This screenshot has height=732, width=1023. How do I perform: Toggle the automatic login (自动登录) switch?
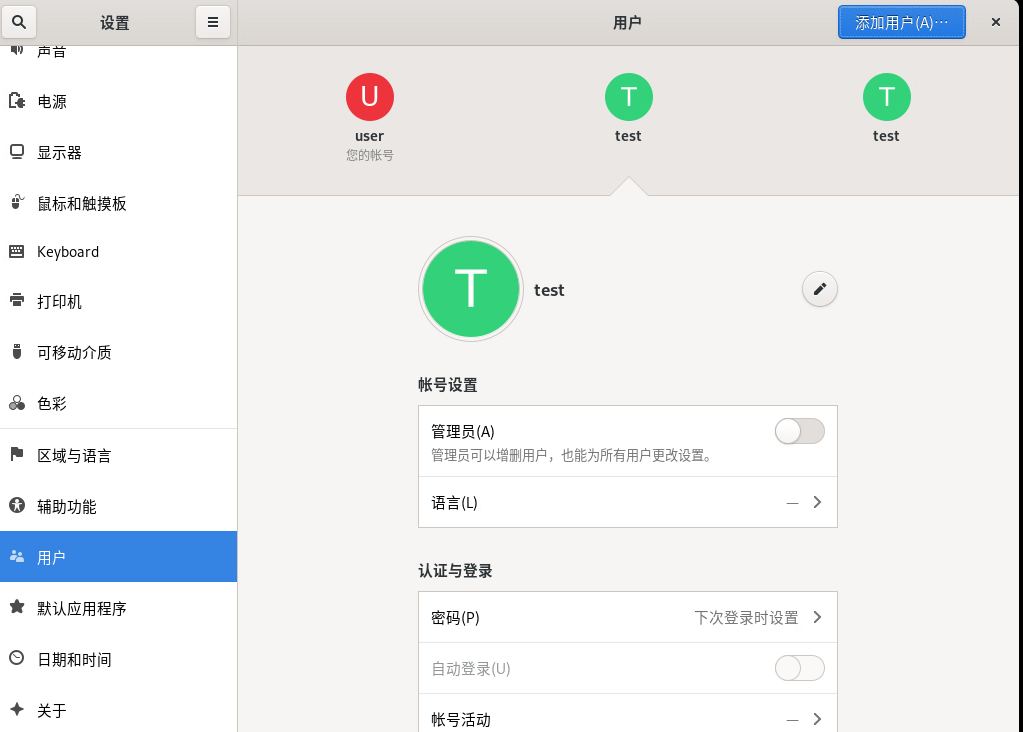[x=800, y=668]
